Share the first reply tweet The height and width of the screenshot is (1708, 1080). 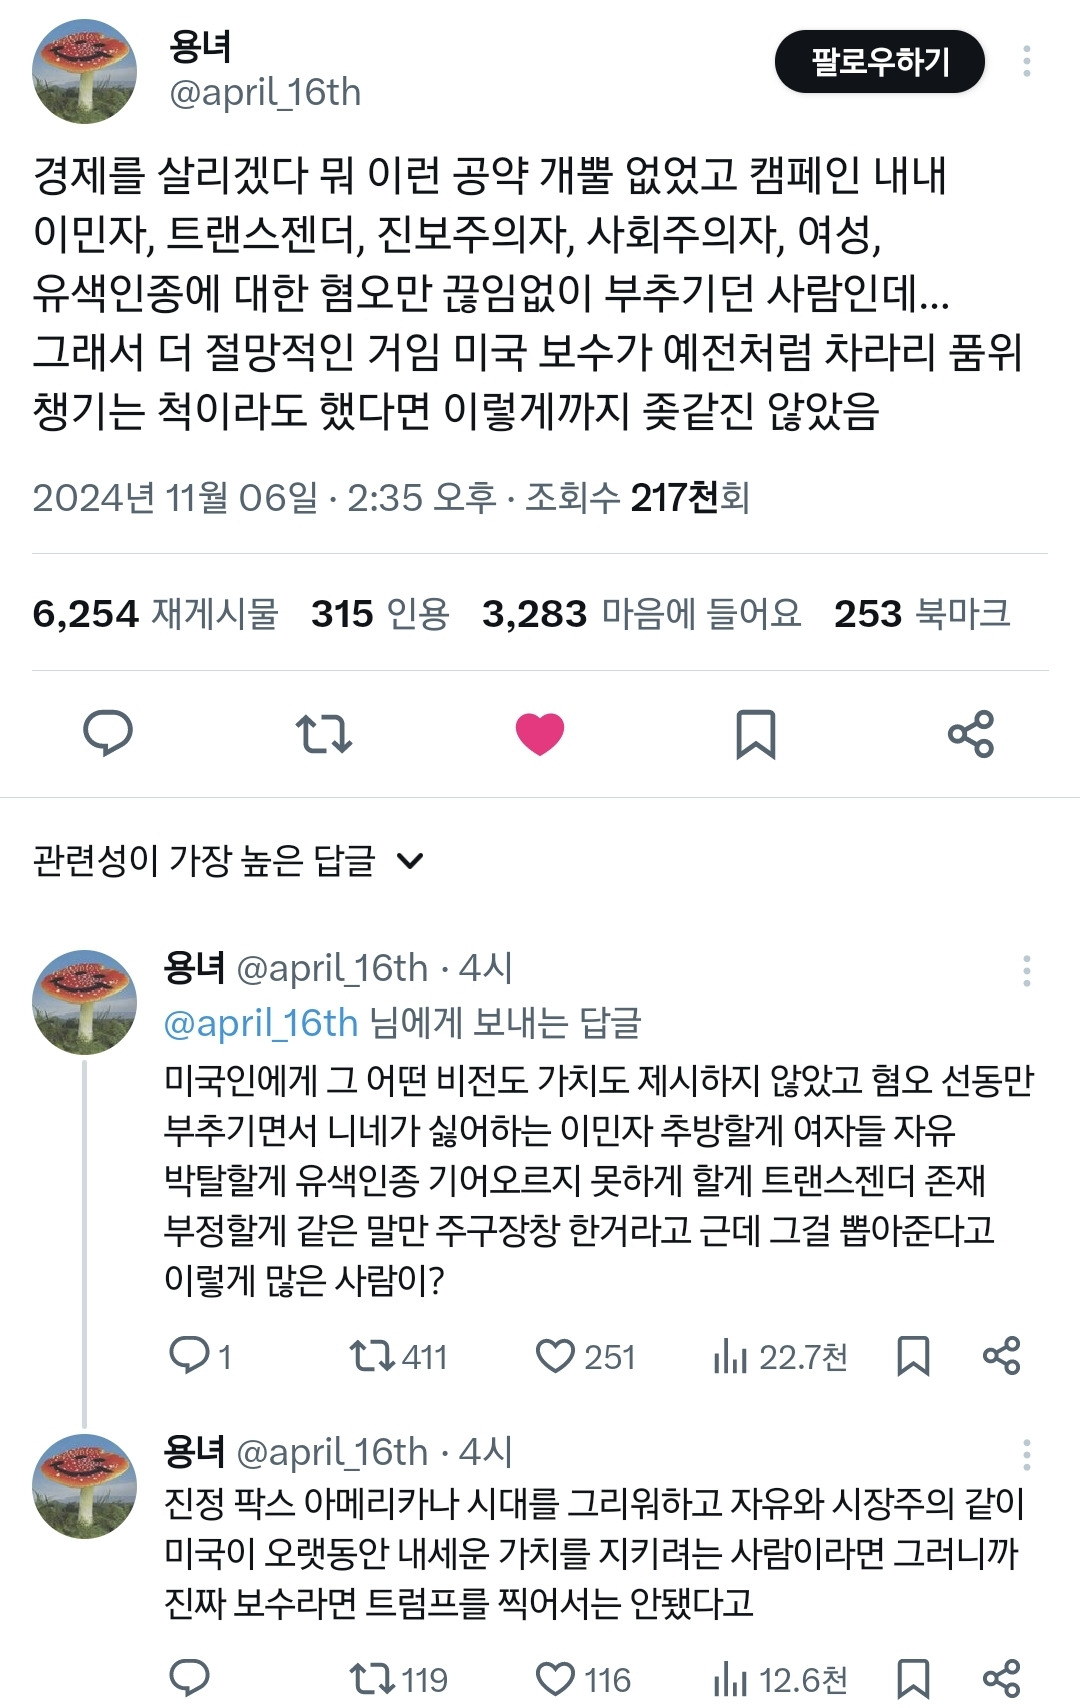1001,1356
